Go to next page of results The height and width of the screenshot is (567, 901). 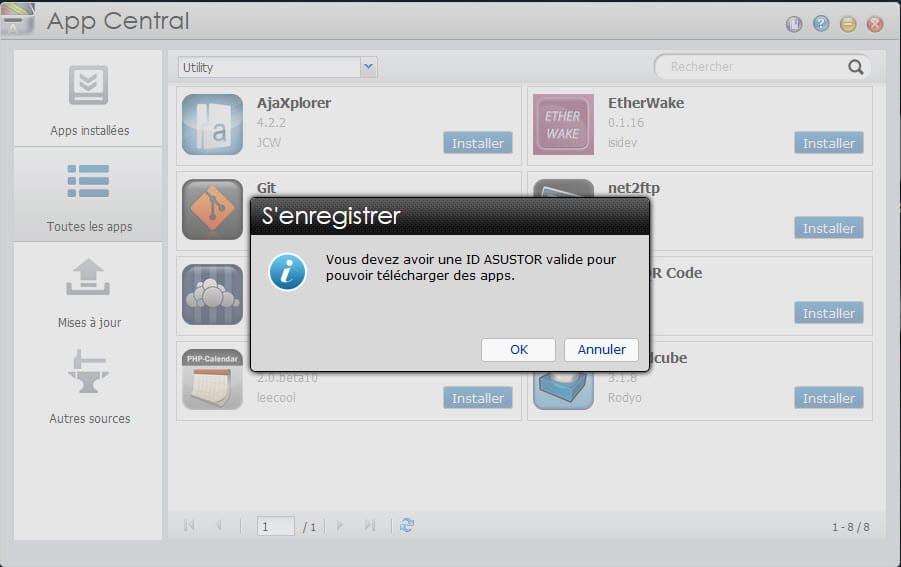point(340,526)
